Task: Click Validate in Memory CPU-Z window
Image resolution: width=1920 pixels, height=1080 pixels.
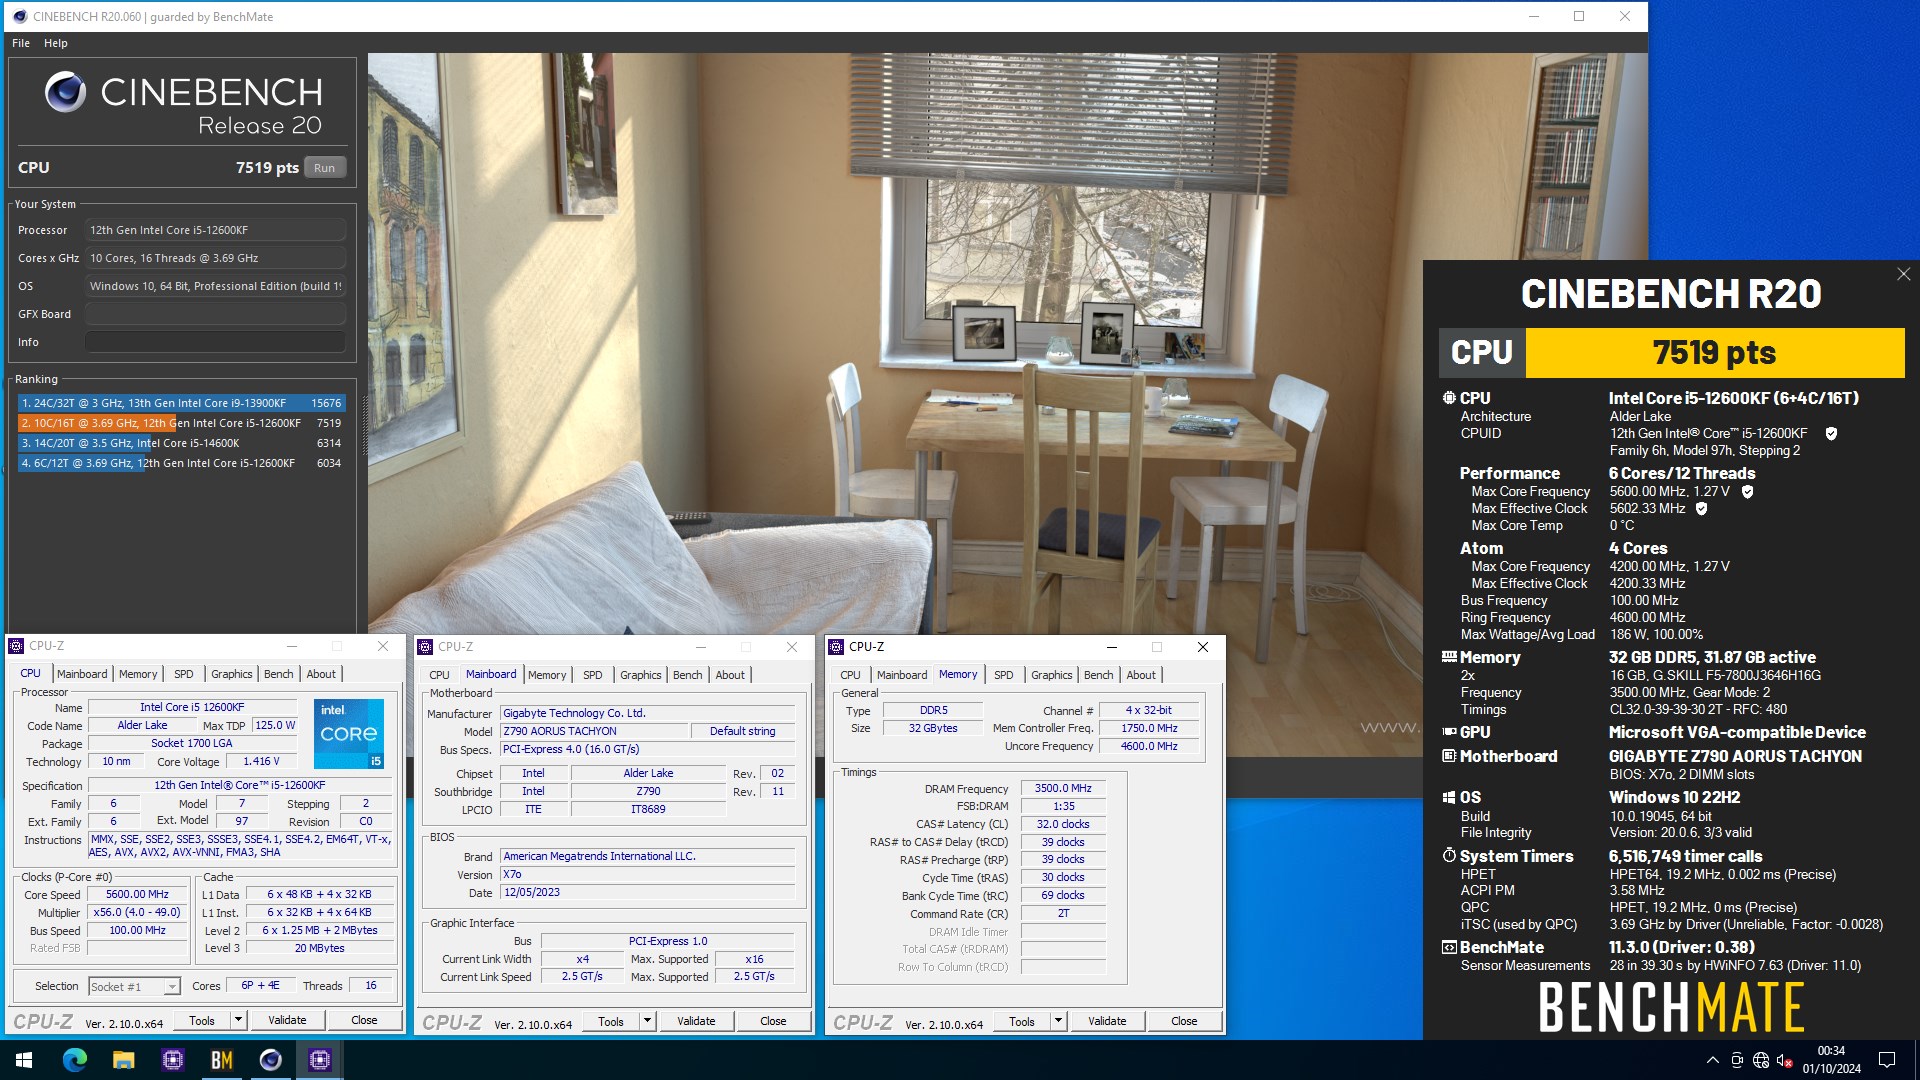Action: [x=1107, y=1021]
